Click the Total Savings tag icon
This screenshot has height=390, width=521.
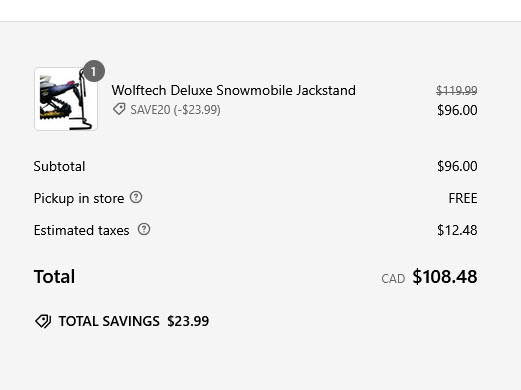(43, 321)
